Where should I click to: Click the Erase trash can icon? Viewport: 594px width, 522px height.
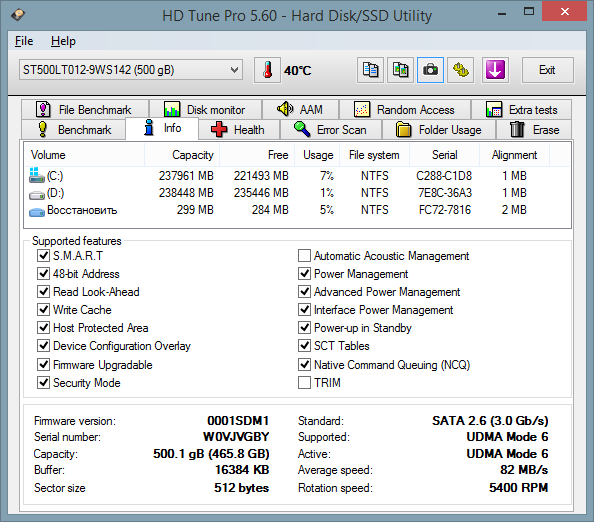(x=517, y=129)
